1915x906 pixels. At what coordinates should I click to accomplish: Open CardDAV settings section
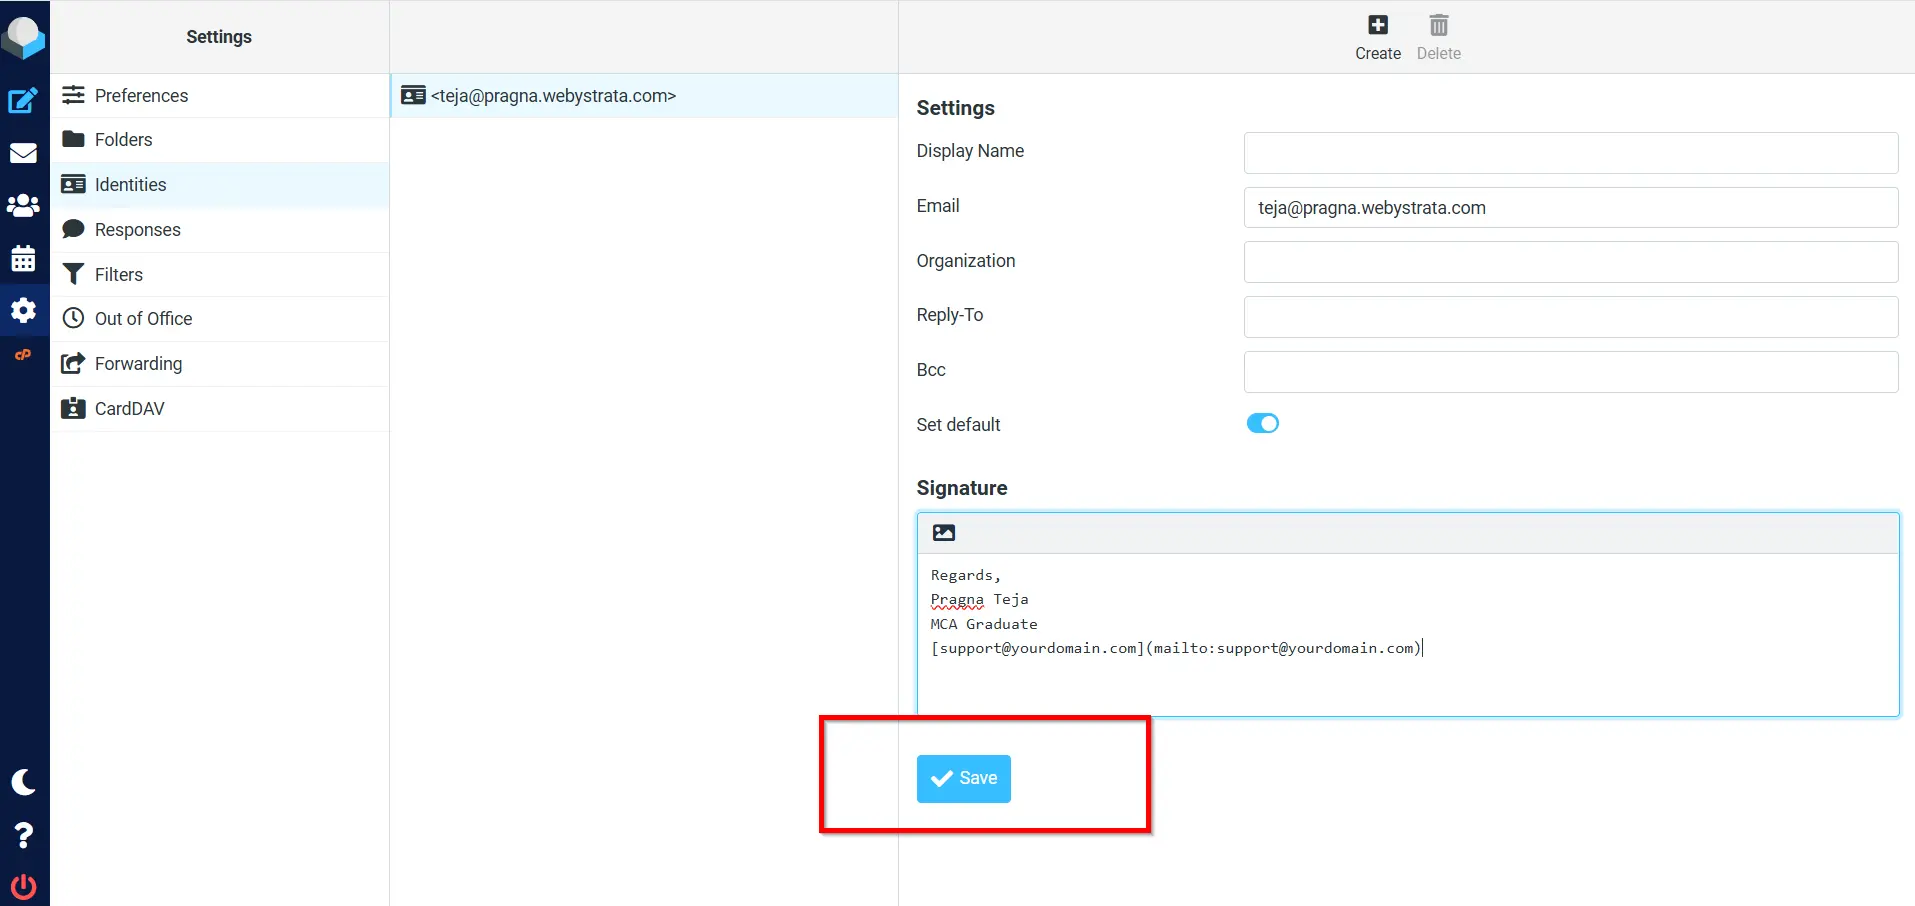[x=220, y=409]
